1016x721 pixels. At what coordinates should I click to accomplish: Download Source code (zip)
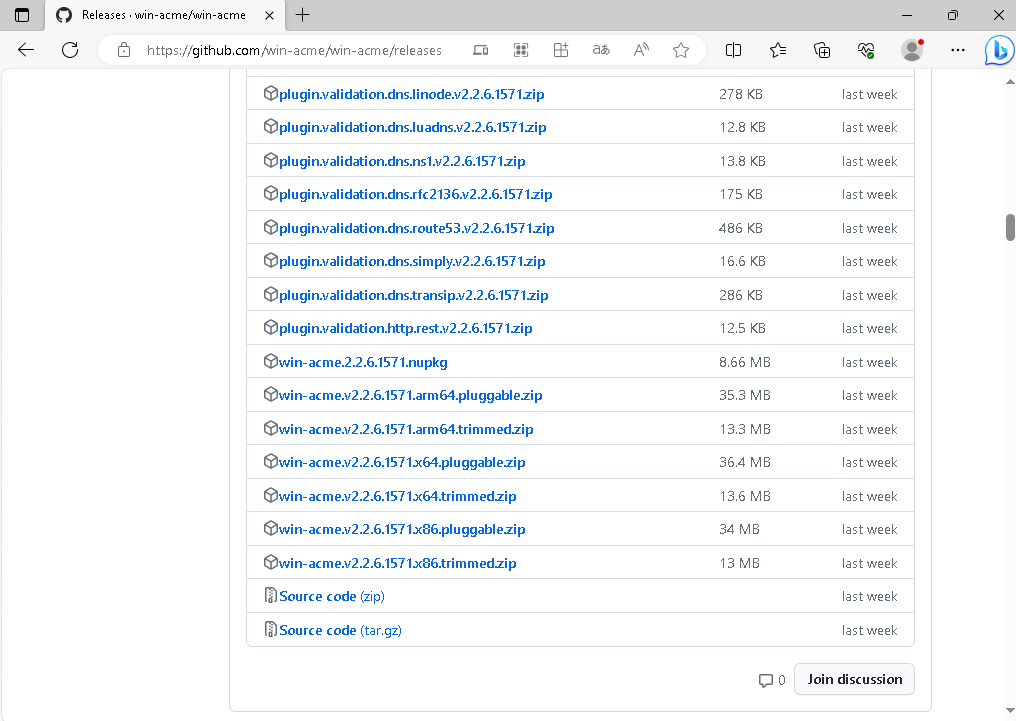[332, 596]
